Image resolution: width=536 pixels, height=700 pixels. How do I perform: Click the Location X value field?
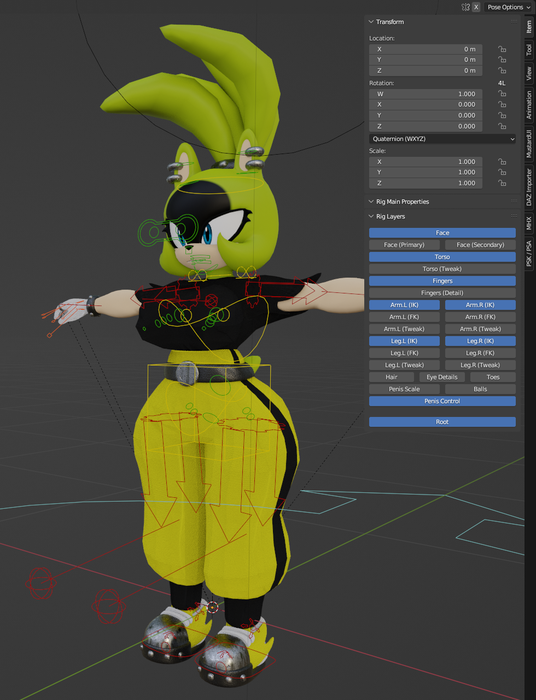pyautogui.click(x=425, y=49)
